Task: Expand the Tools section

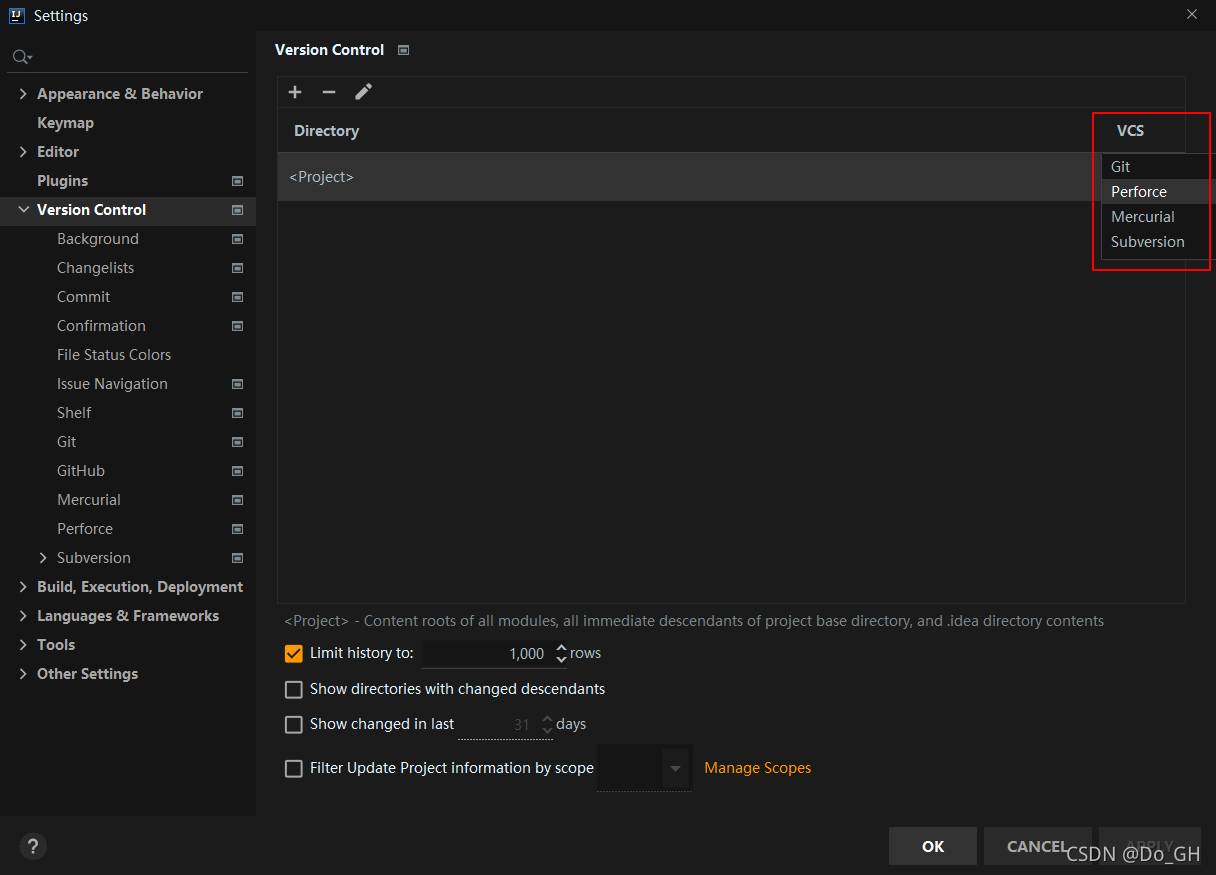Action: click(23, 645)
